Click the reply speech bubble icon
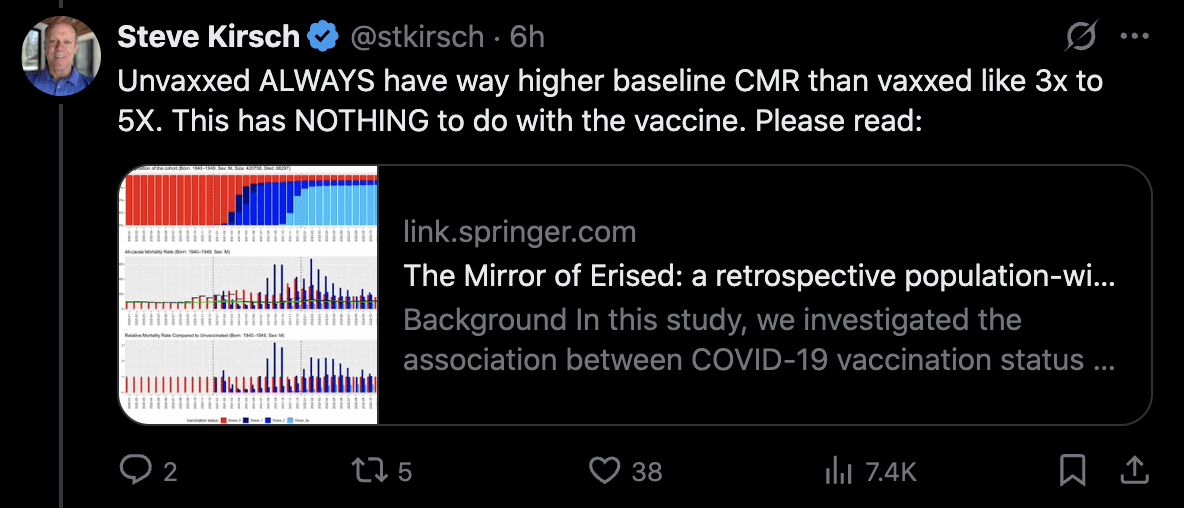The image size is (1184, 508). click(135, 470)
